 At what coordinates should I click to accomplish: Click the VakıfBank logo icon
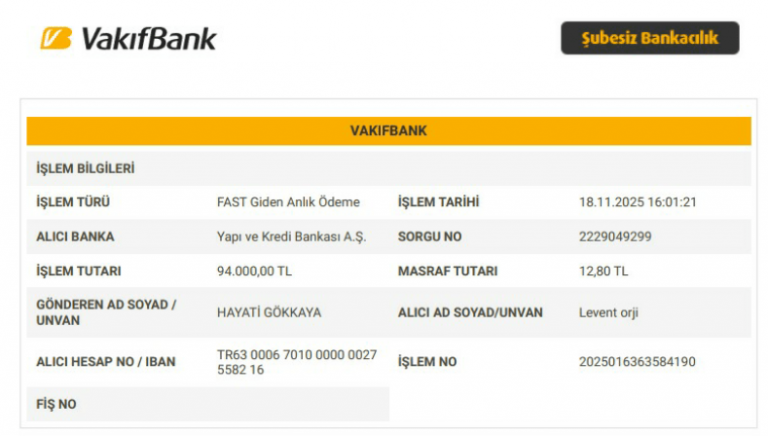click(56, 38)
